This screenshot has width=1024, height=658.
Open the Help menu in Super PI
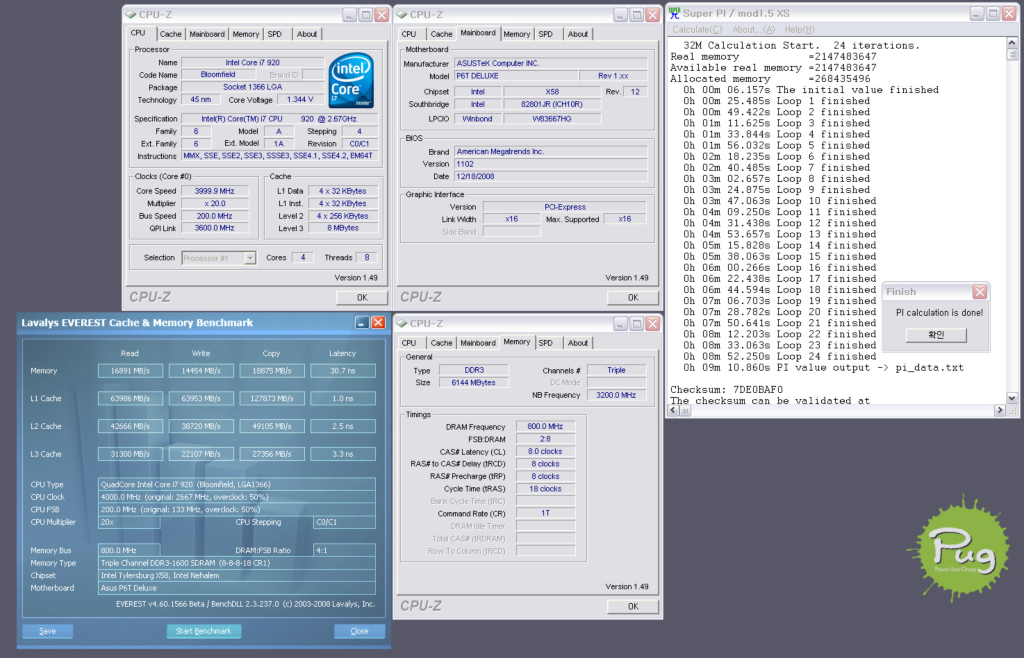pyautogui.click(x=799, y=29)
